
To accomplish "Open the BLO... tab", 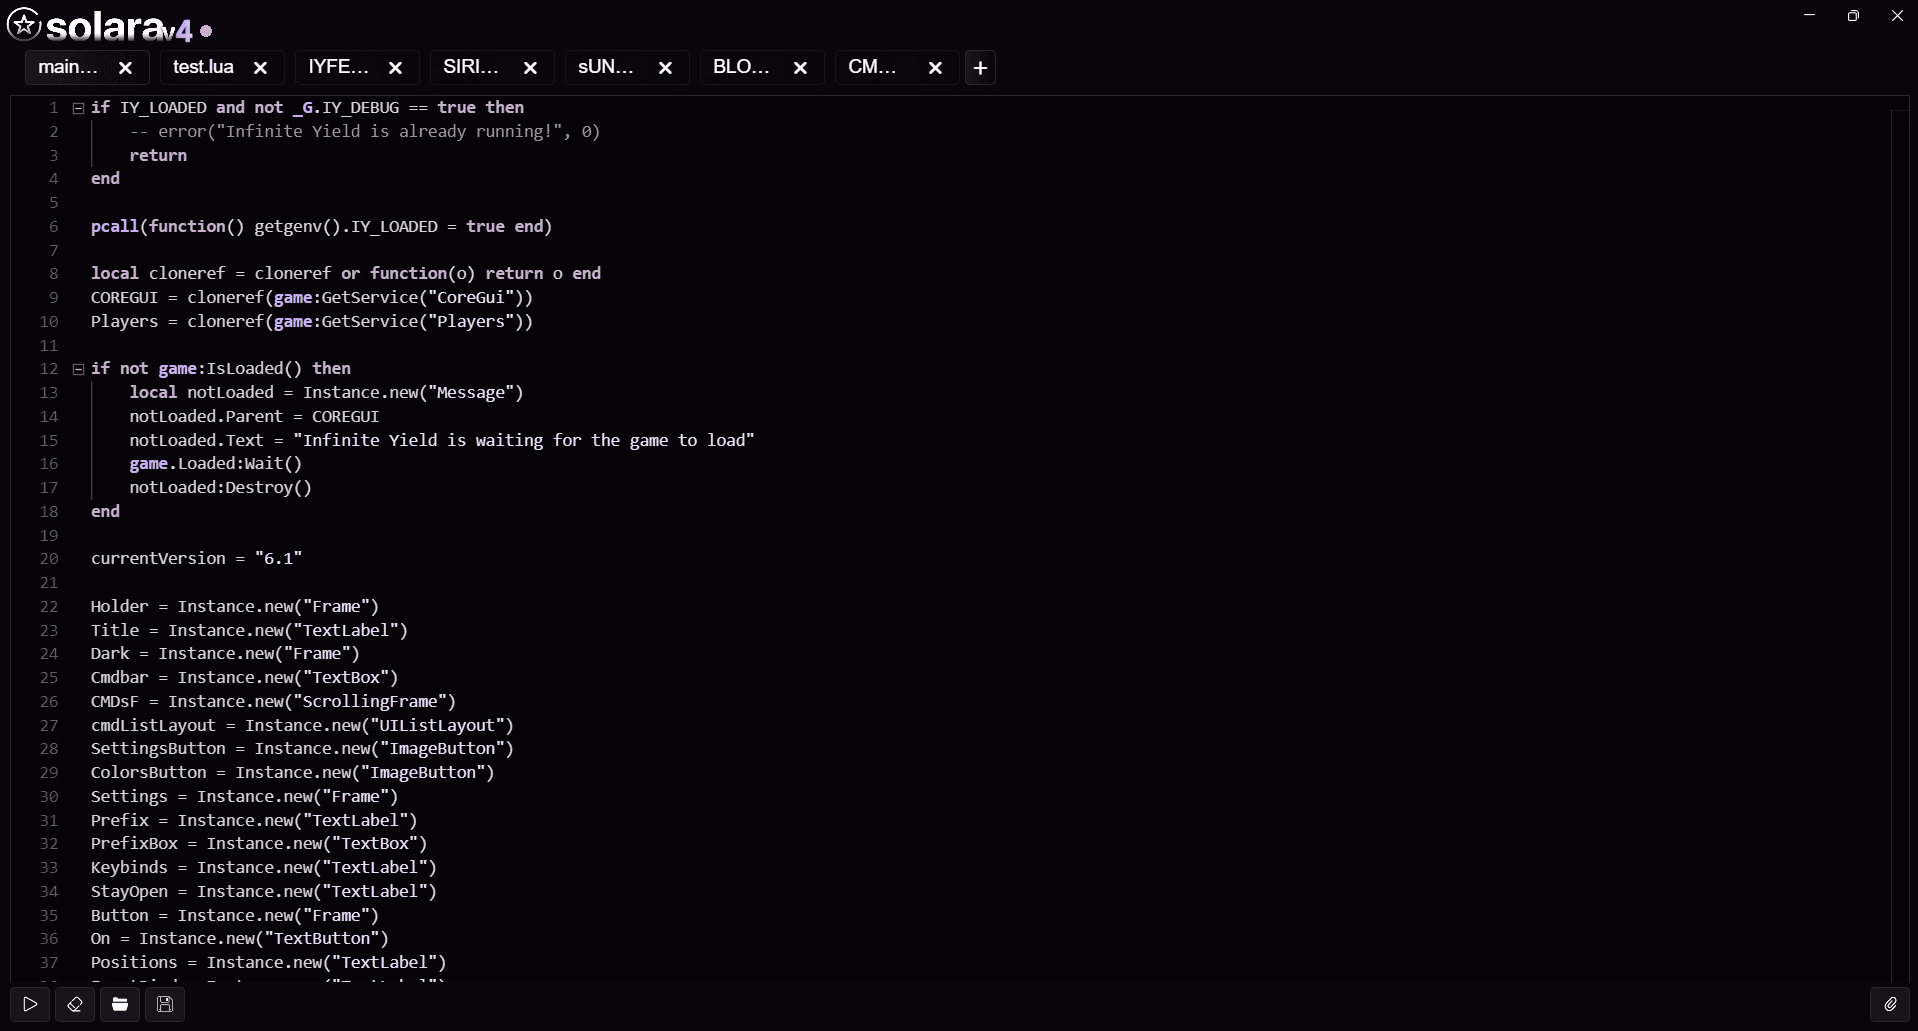I will tap(741, 67).
